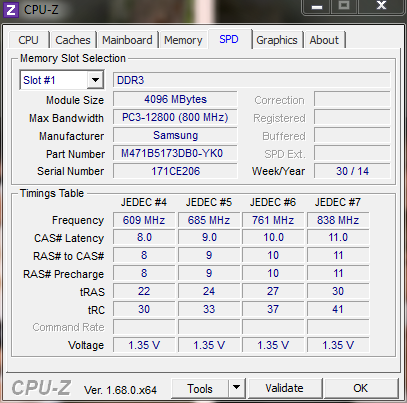The height and width of the screenshot is (403, 407).
Task: Open the Tools dropdown arrow
Action: 237,388
